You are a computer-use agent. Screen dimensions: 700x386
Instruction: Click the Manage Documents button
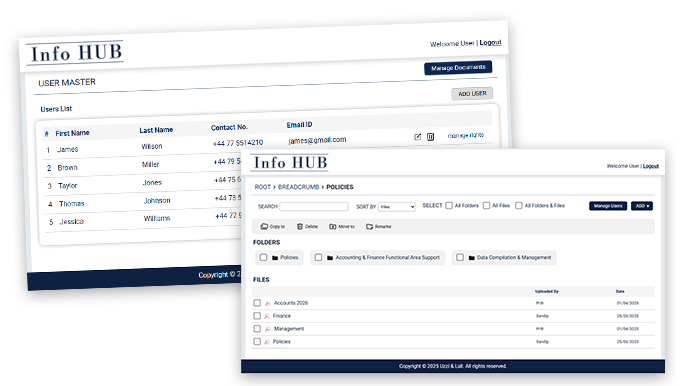(x=458, y=68)
